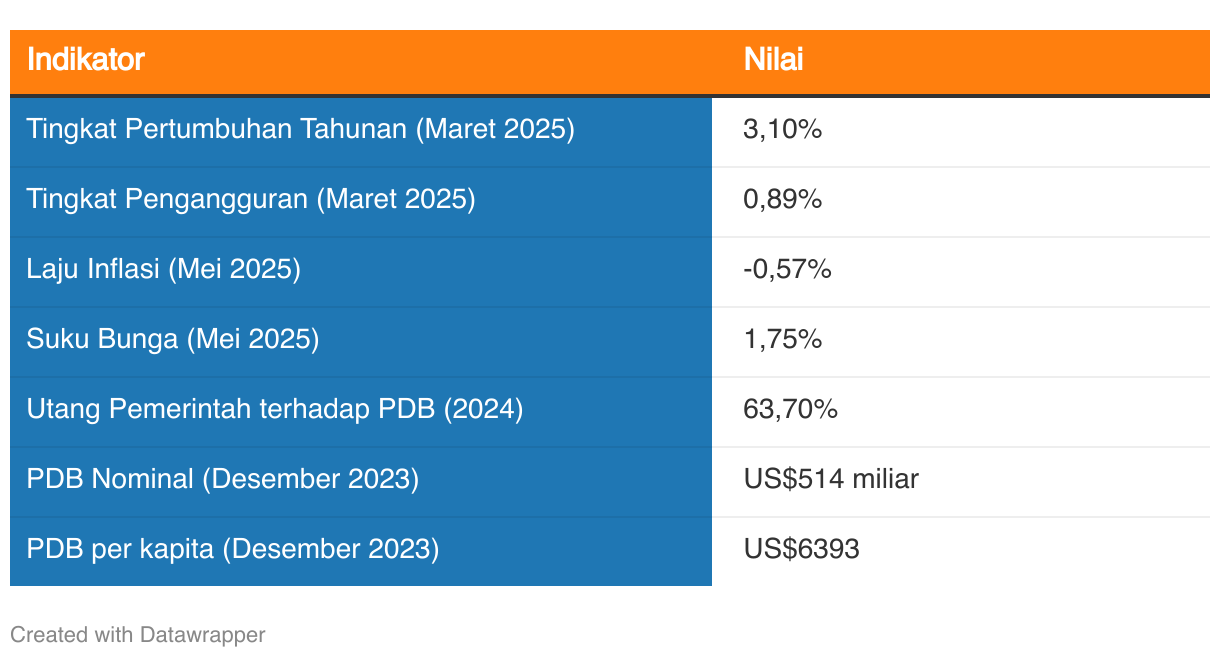Select the -0,57% inflation value
1220x658 pixels.
787,269
